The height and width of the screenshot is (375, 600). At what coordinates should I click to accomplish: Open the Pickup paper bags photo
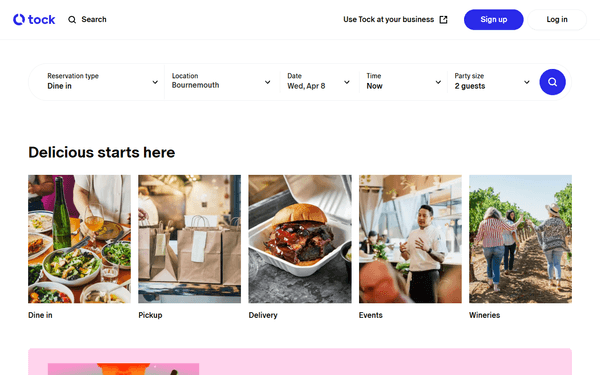click(190, 239)
